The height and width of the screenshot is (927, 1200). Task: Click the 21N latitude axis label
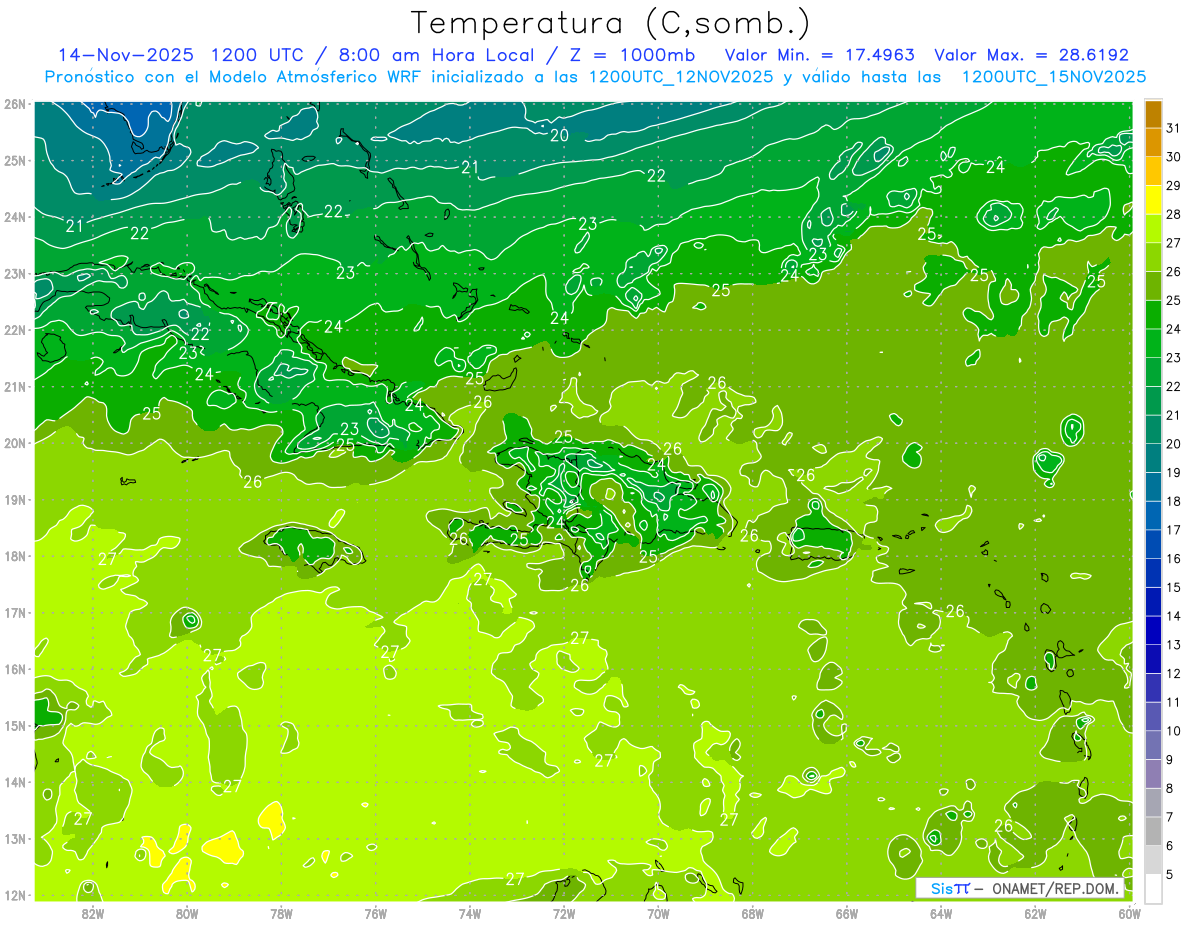pos(15,386)
